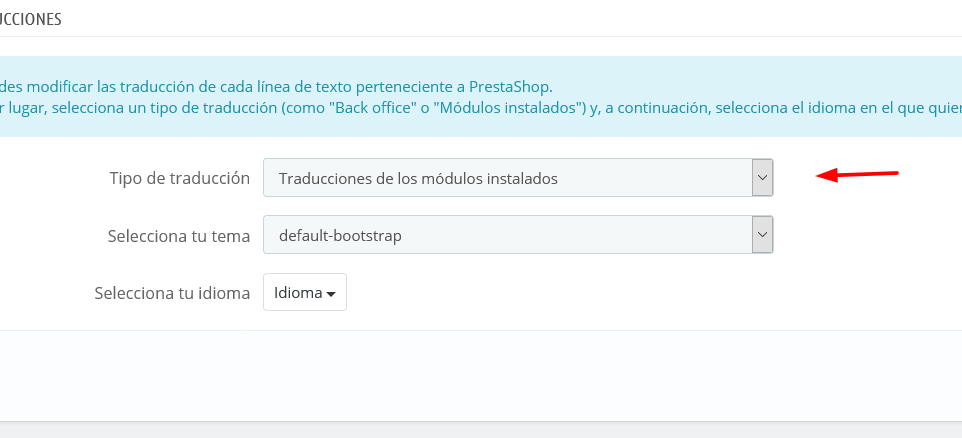Select the Traducciones de los módulos instalados field

point(518,177)
